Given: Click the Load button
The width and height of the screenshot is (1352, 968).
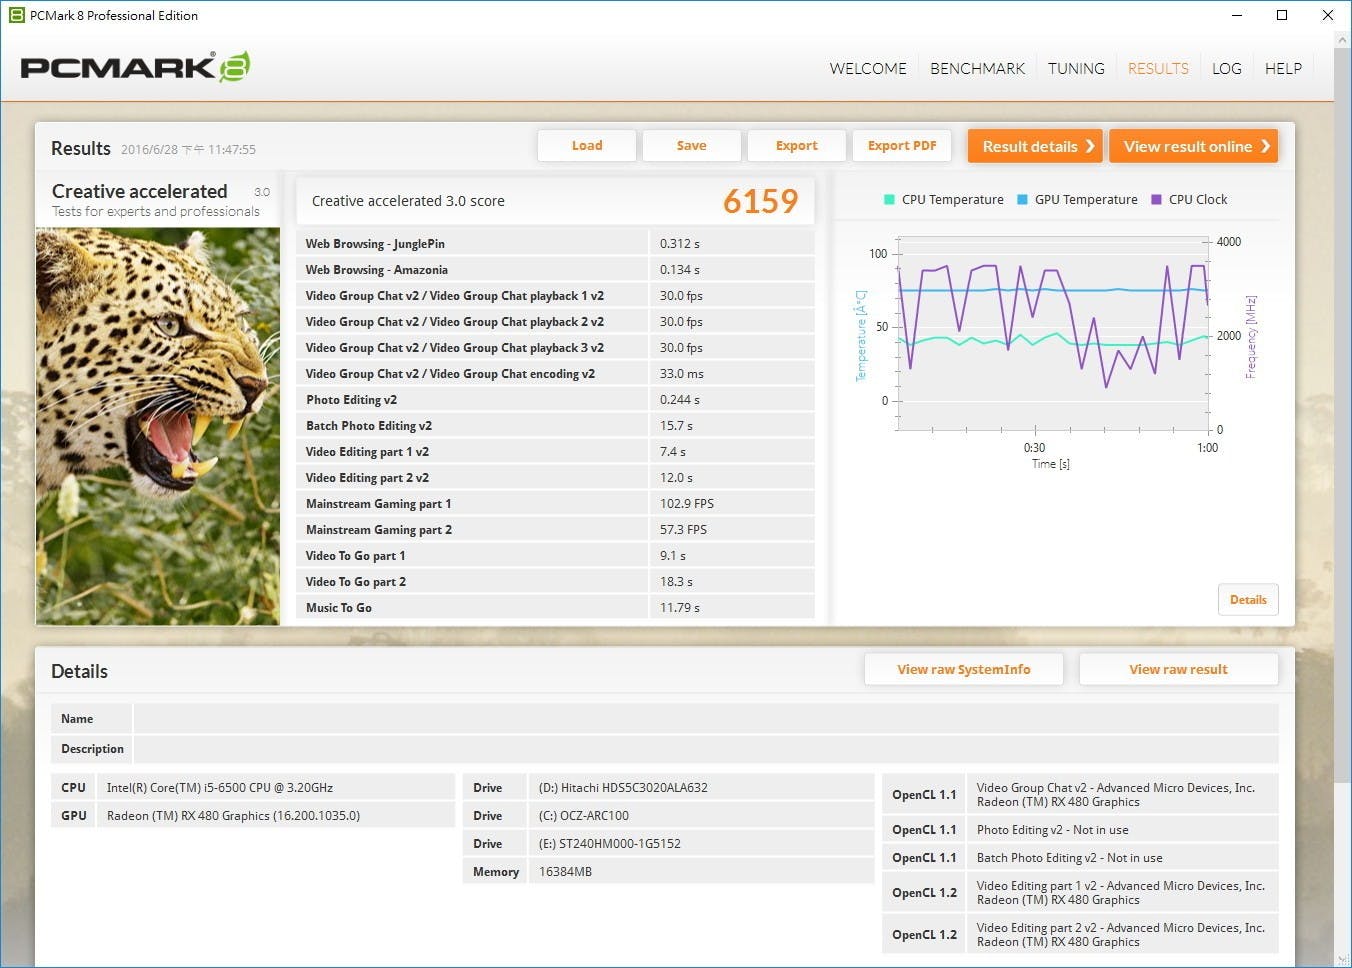Looking at the screenshot, I should (x=587, y=146).
